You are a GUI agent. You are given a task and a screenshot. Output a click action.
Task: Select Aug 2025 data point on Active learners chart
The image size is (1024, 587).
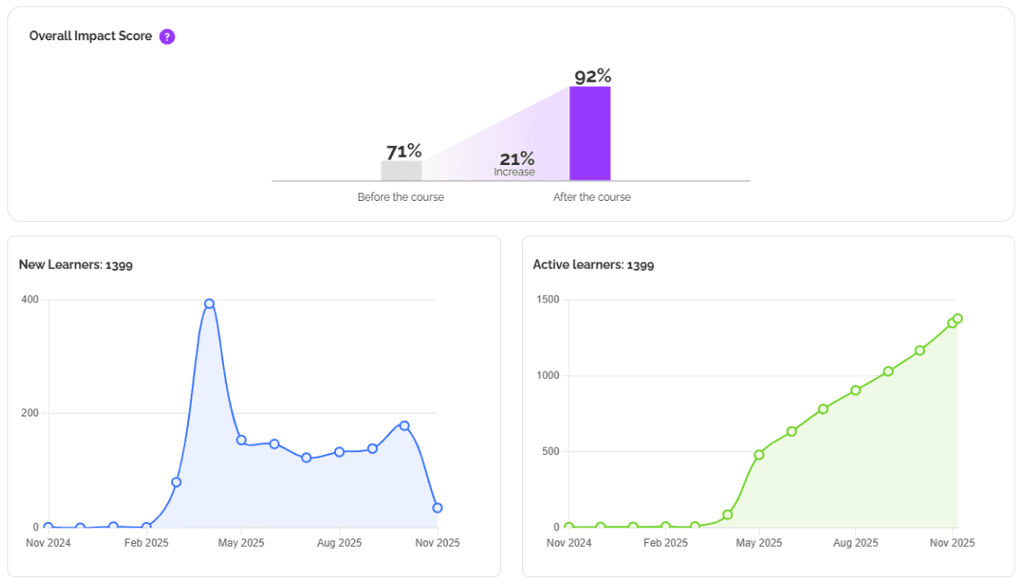coord(856,390)
